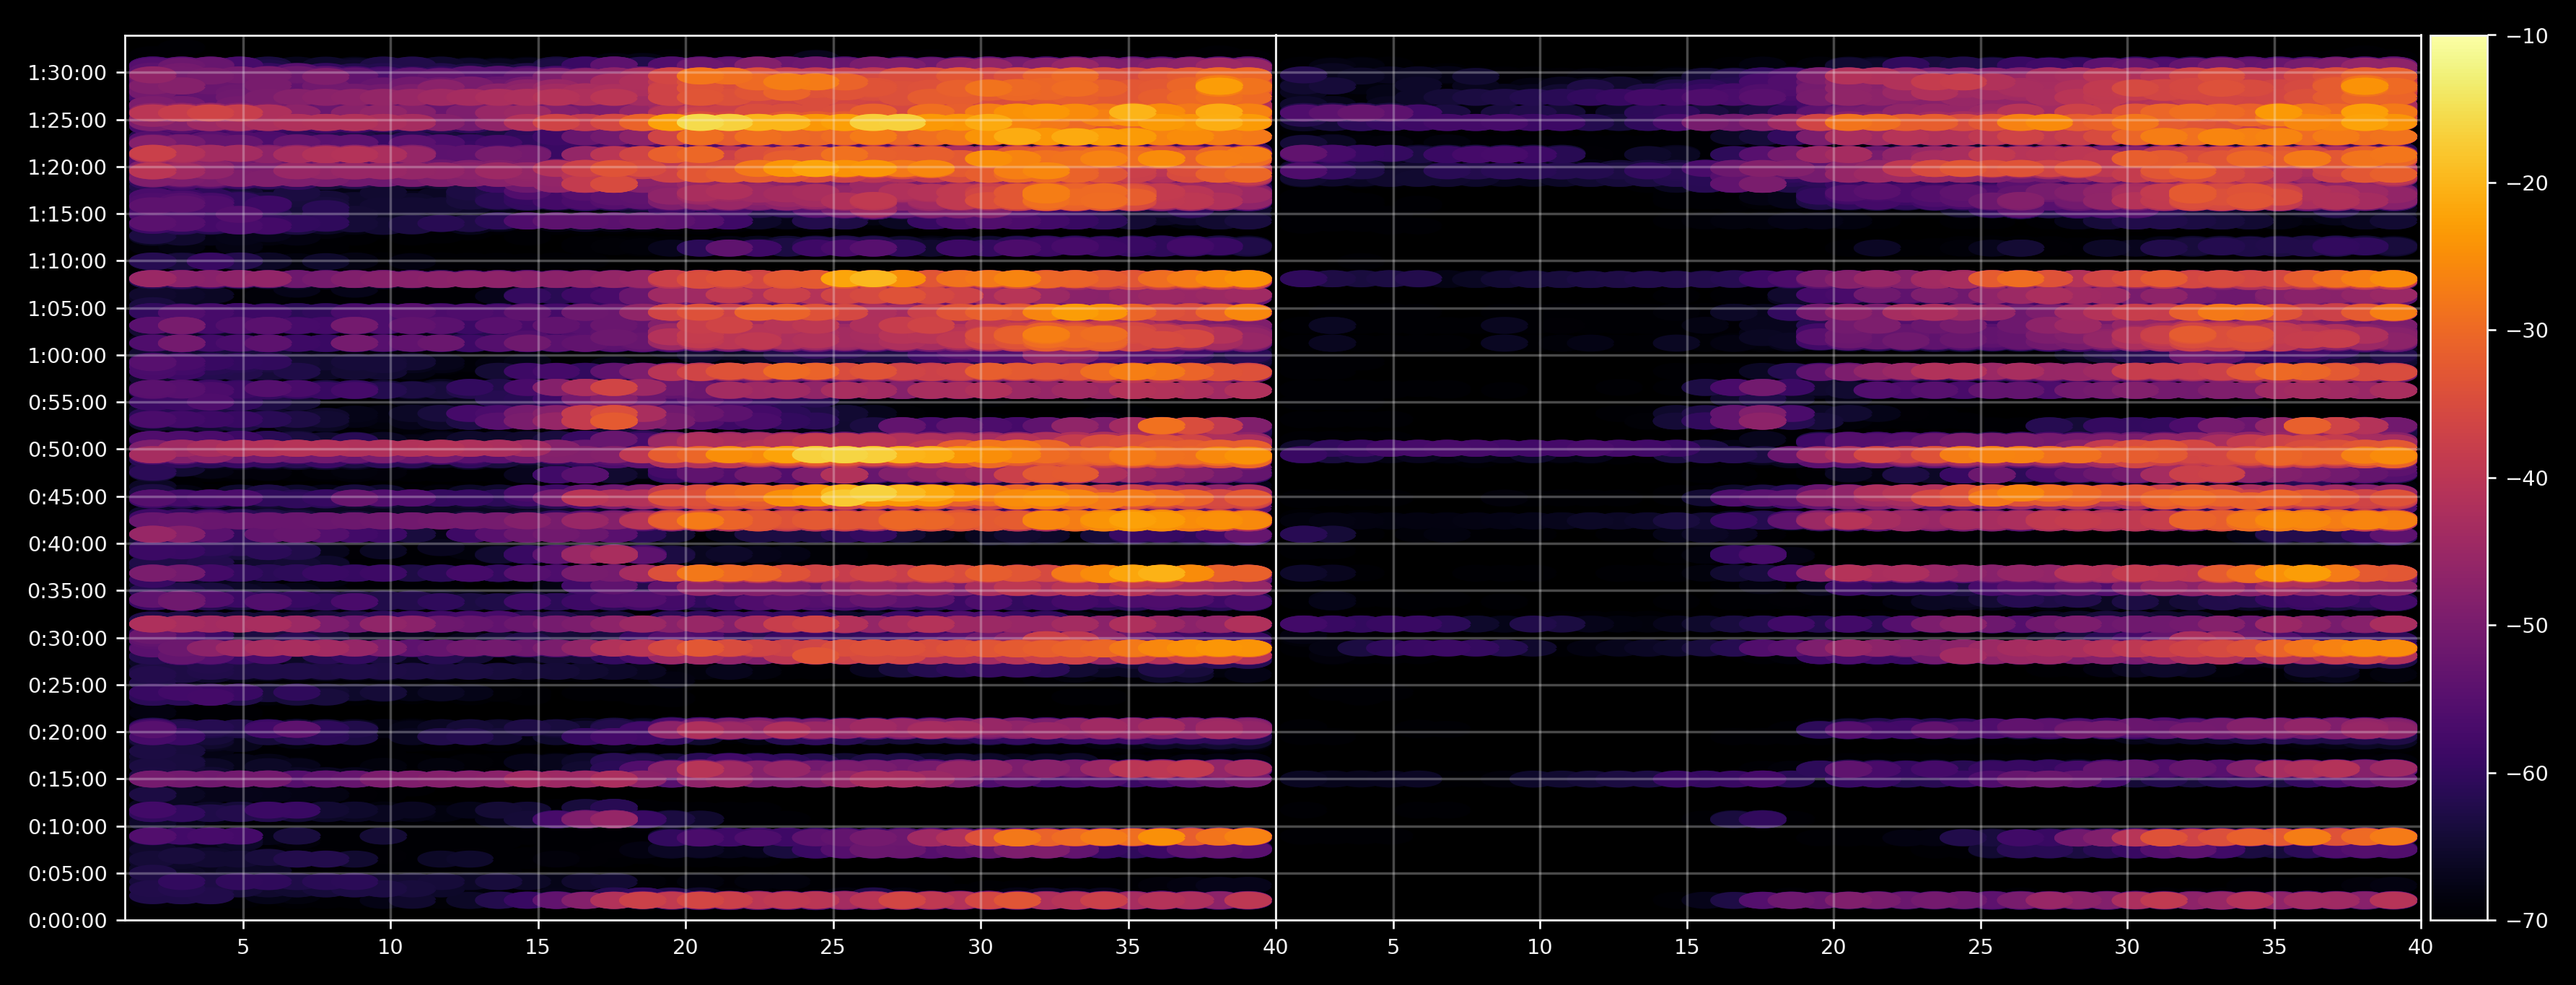Click the 0:00:00 y-axis origin label

pyautogui.click(x=67, y=921)
